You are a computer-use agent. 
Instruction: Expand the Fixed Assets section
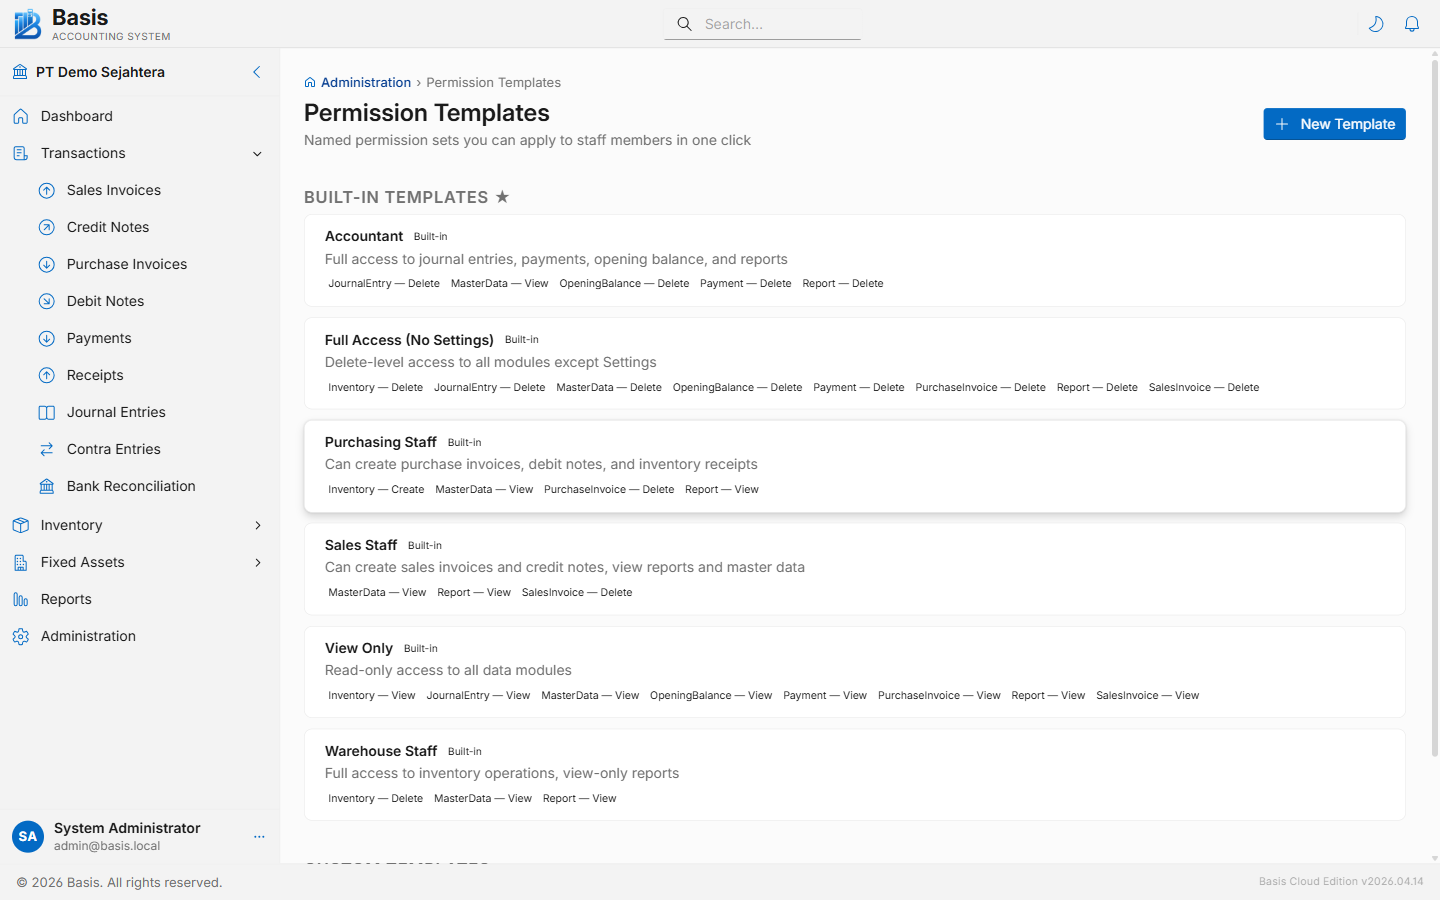point(139,562)
